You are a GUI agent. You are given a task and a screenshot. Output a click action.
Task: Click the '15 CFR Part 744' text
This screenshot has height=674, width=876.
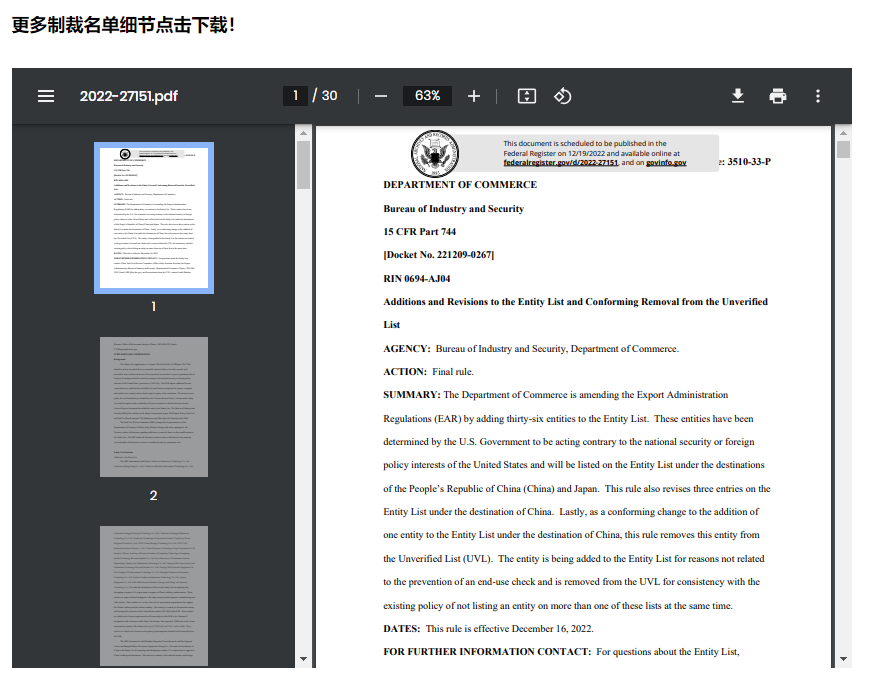(420, 231)
